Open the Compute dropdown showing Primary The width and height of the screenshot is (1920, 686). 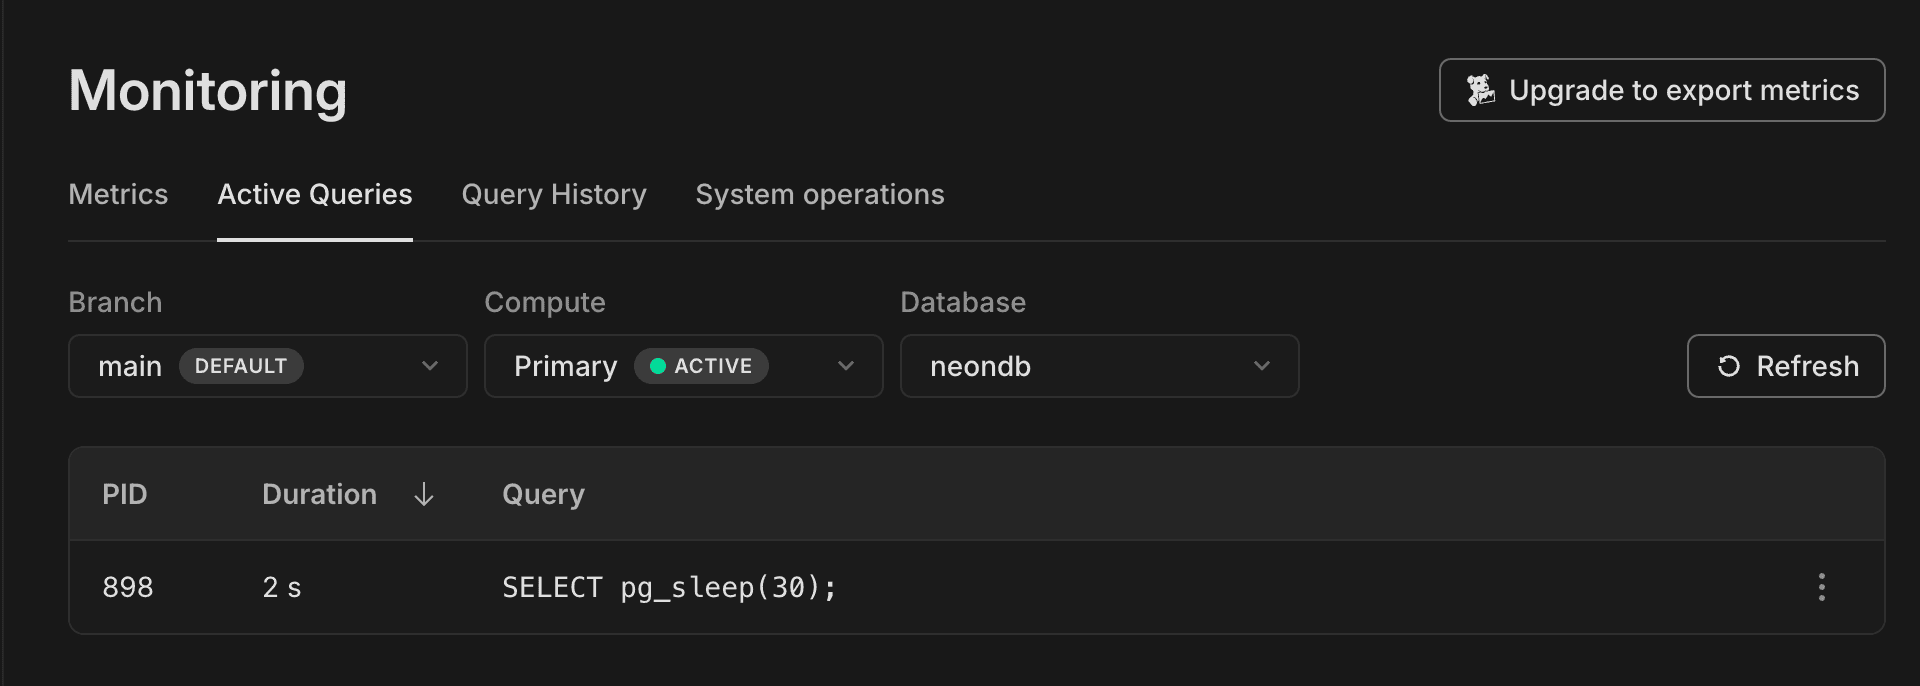click(684, 366)
